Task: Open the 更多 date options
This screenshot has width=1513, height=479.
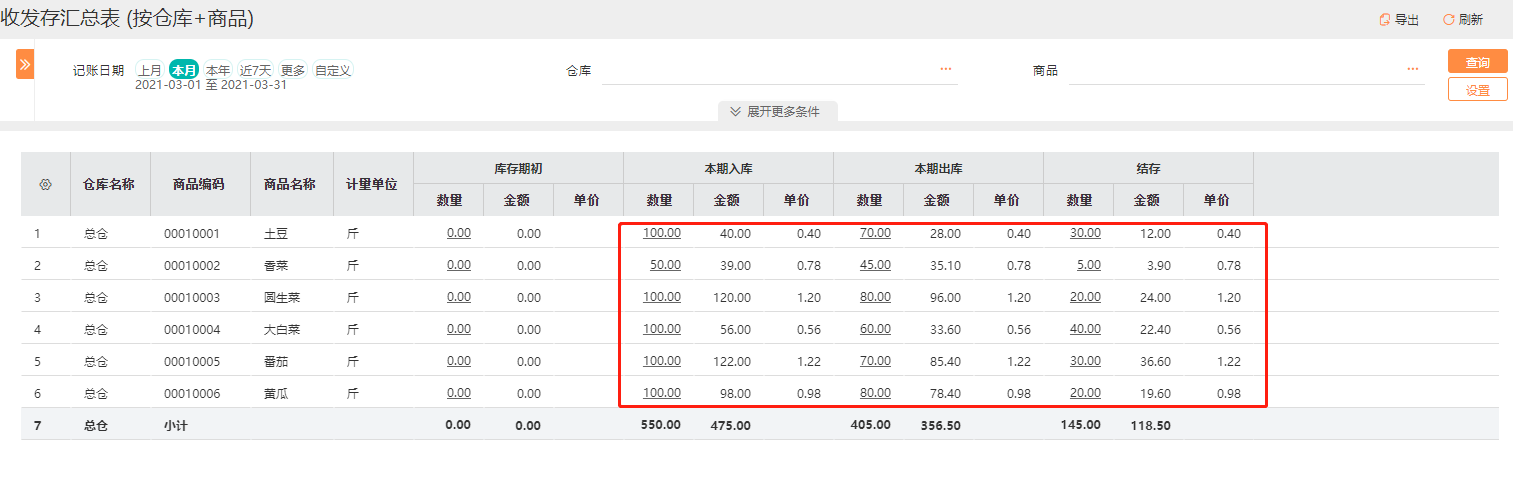Action: [x=293, y=70]
